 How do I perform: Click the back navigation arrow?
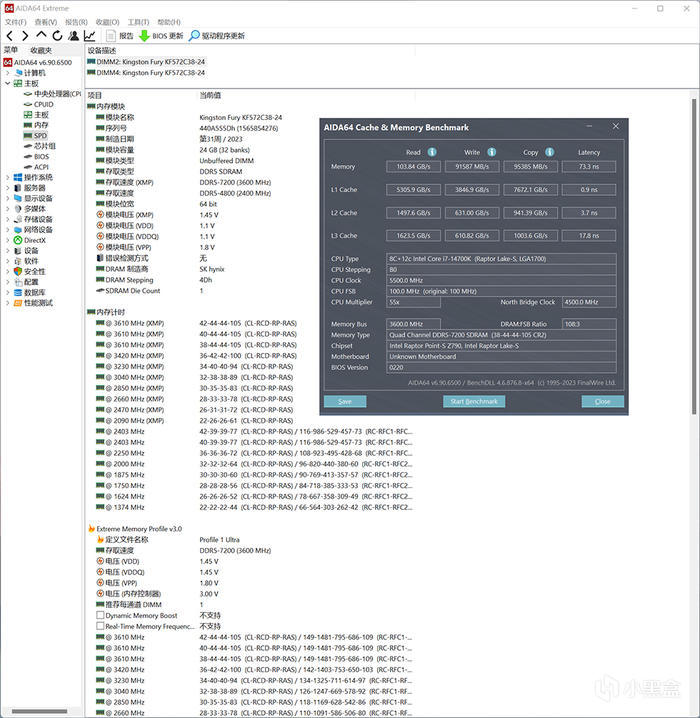(10, 36)
